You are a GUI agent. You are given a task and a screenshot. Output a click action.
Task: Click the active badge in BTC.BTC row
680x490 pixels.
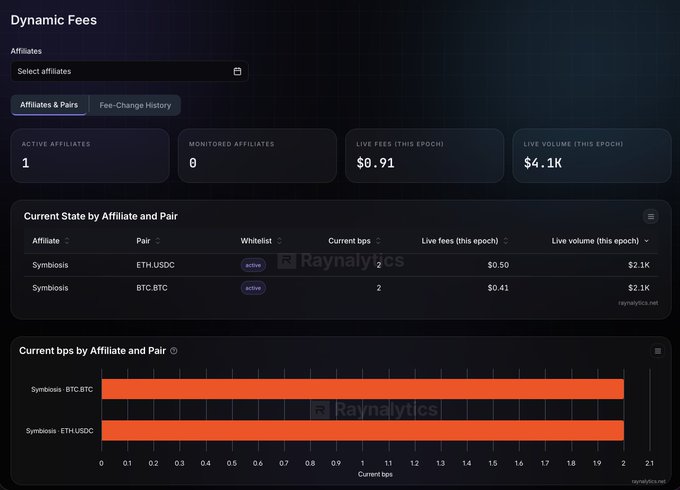(x=253, y=288)
